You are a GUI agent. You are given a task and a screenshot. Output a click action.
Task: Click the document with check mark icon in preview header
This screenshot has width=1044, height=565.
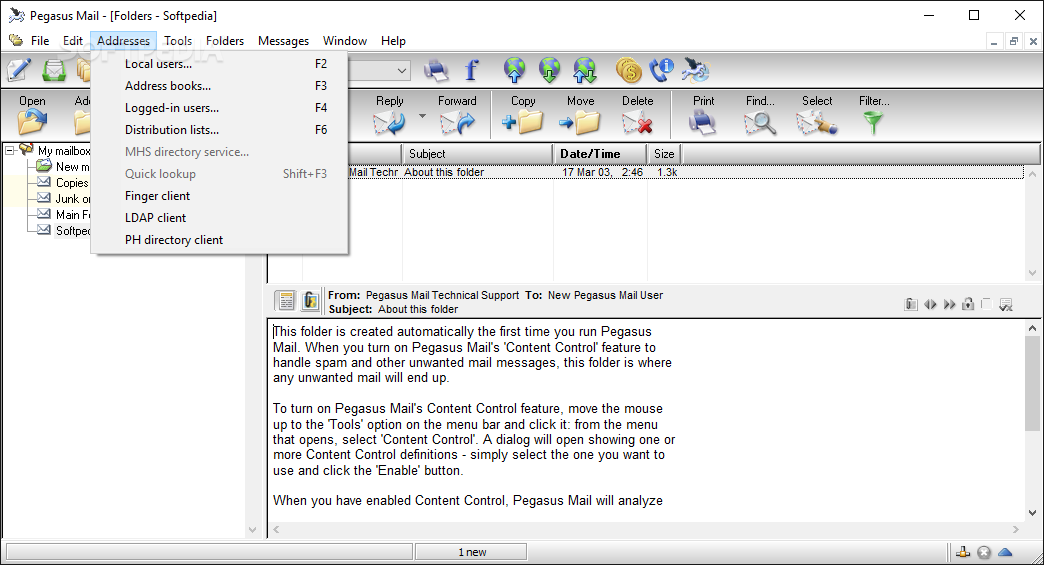click(1006, 305)
